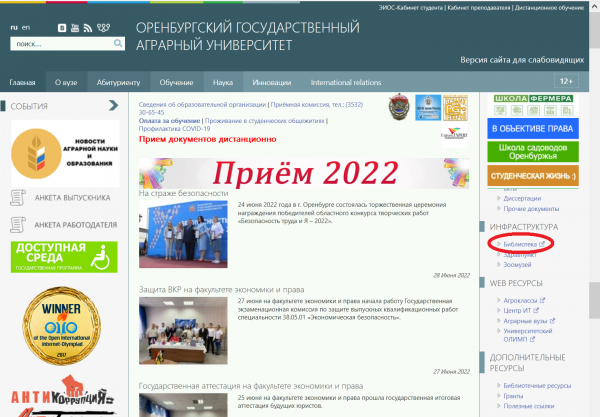The image size is (600, 417).
Task: Click the search magnifier icon
Action: tap(118, 43)
